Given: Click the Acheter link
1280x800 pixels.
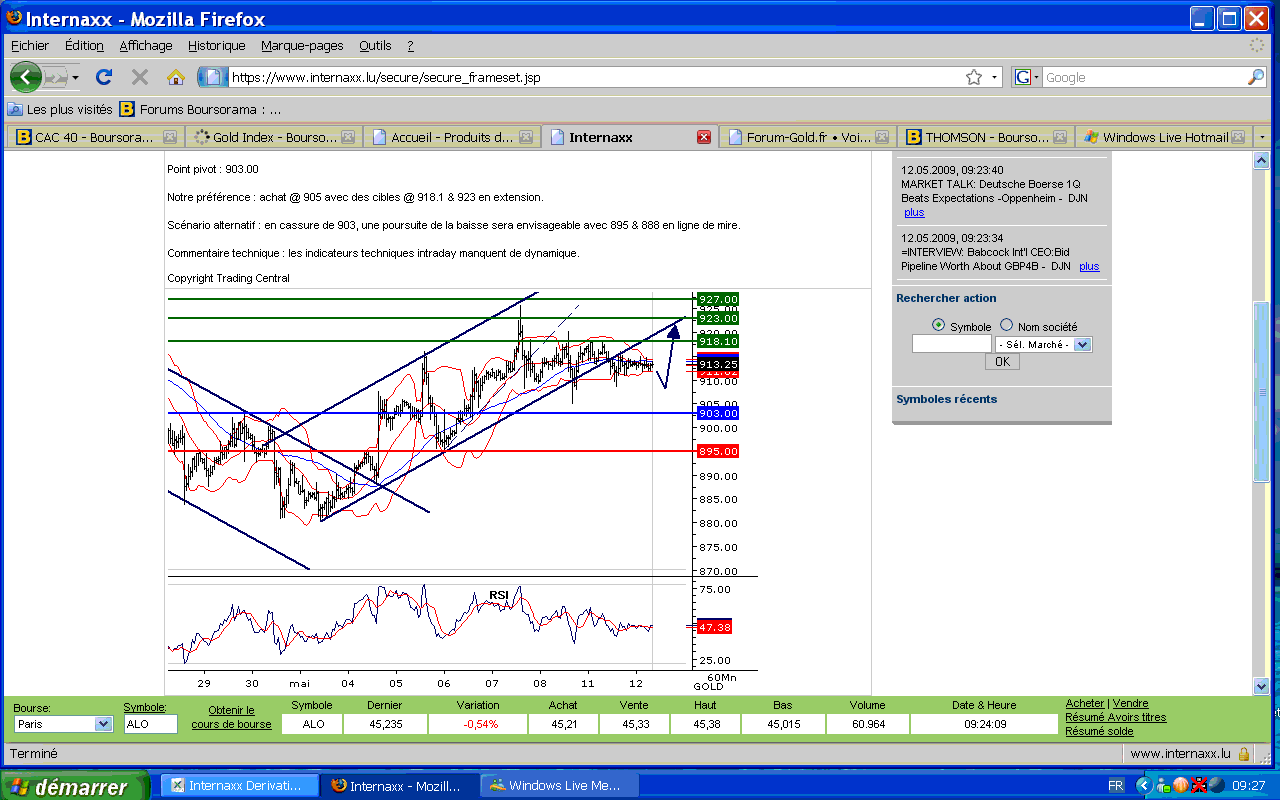Looking at the screenshot, I should pos(1085,704).
